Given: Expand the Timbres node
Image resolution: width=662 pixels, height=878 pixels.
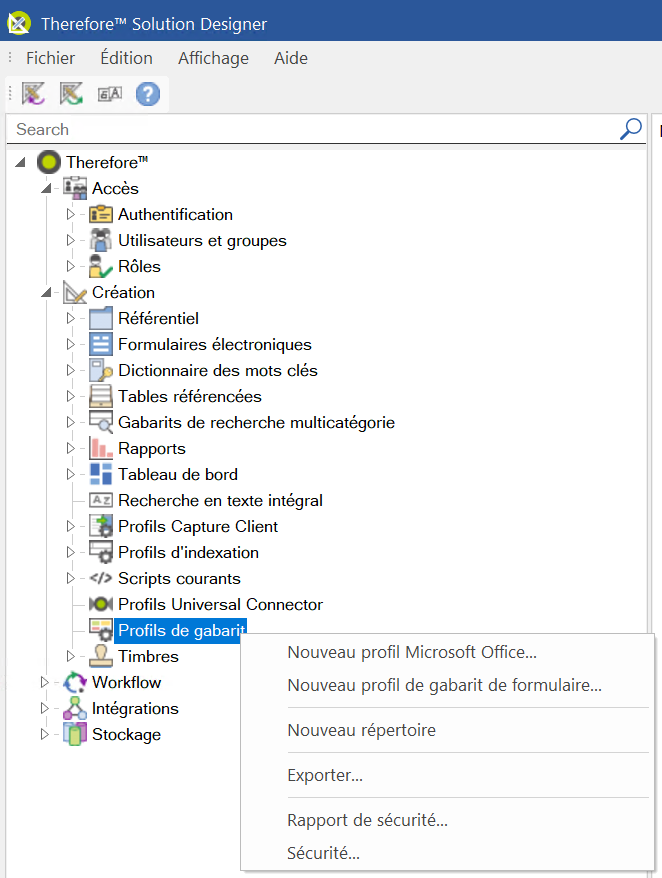Looking at the screenshot, I should point(70,656).
